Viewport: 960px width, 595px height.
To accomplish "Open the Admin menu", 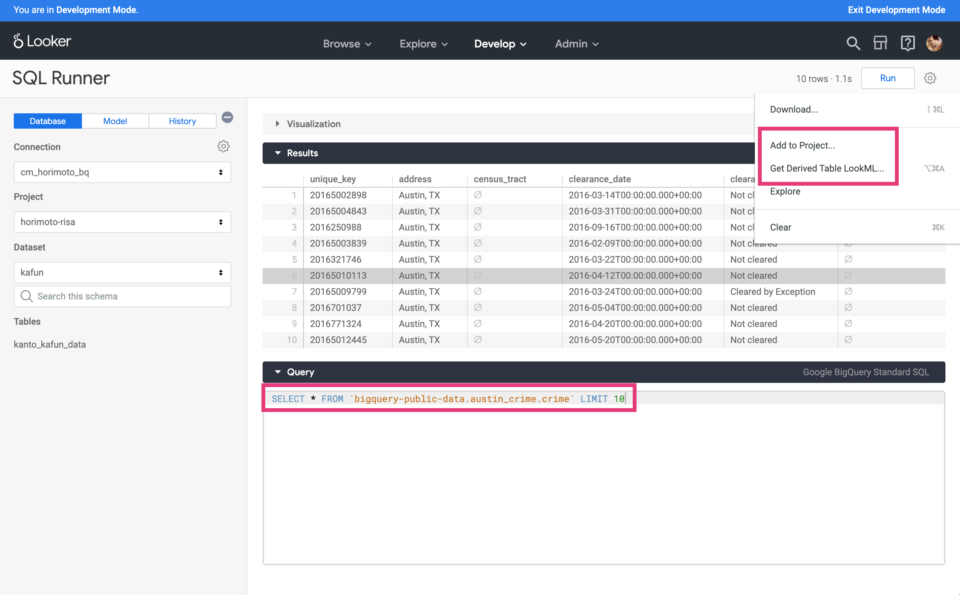I will click(x=577, y=44).
